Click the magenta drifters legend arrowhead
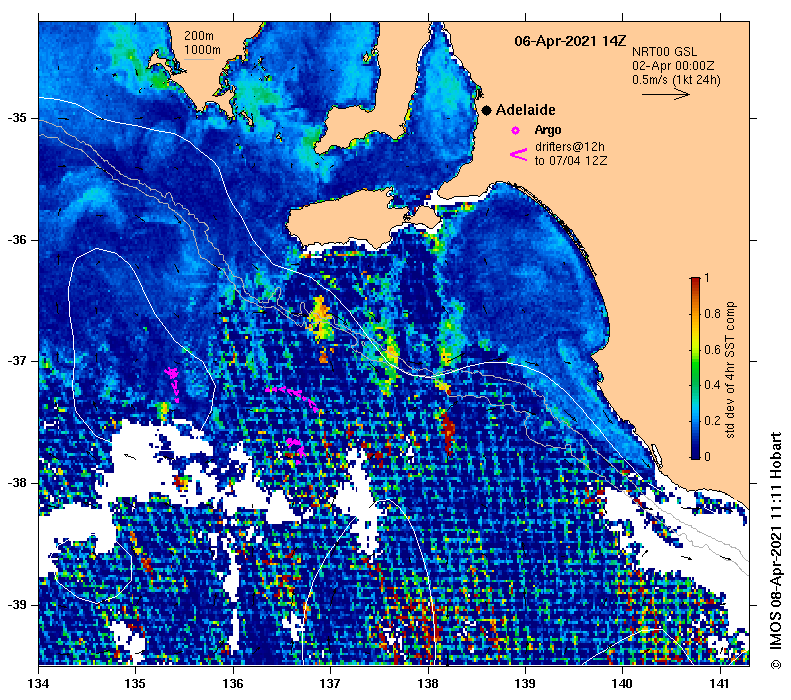Screen dimensions: 791x700 click(x=519, y=154)
